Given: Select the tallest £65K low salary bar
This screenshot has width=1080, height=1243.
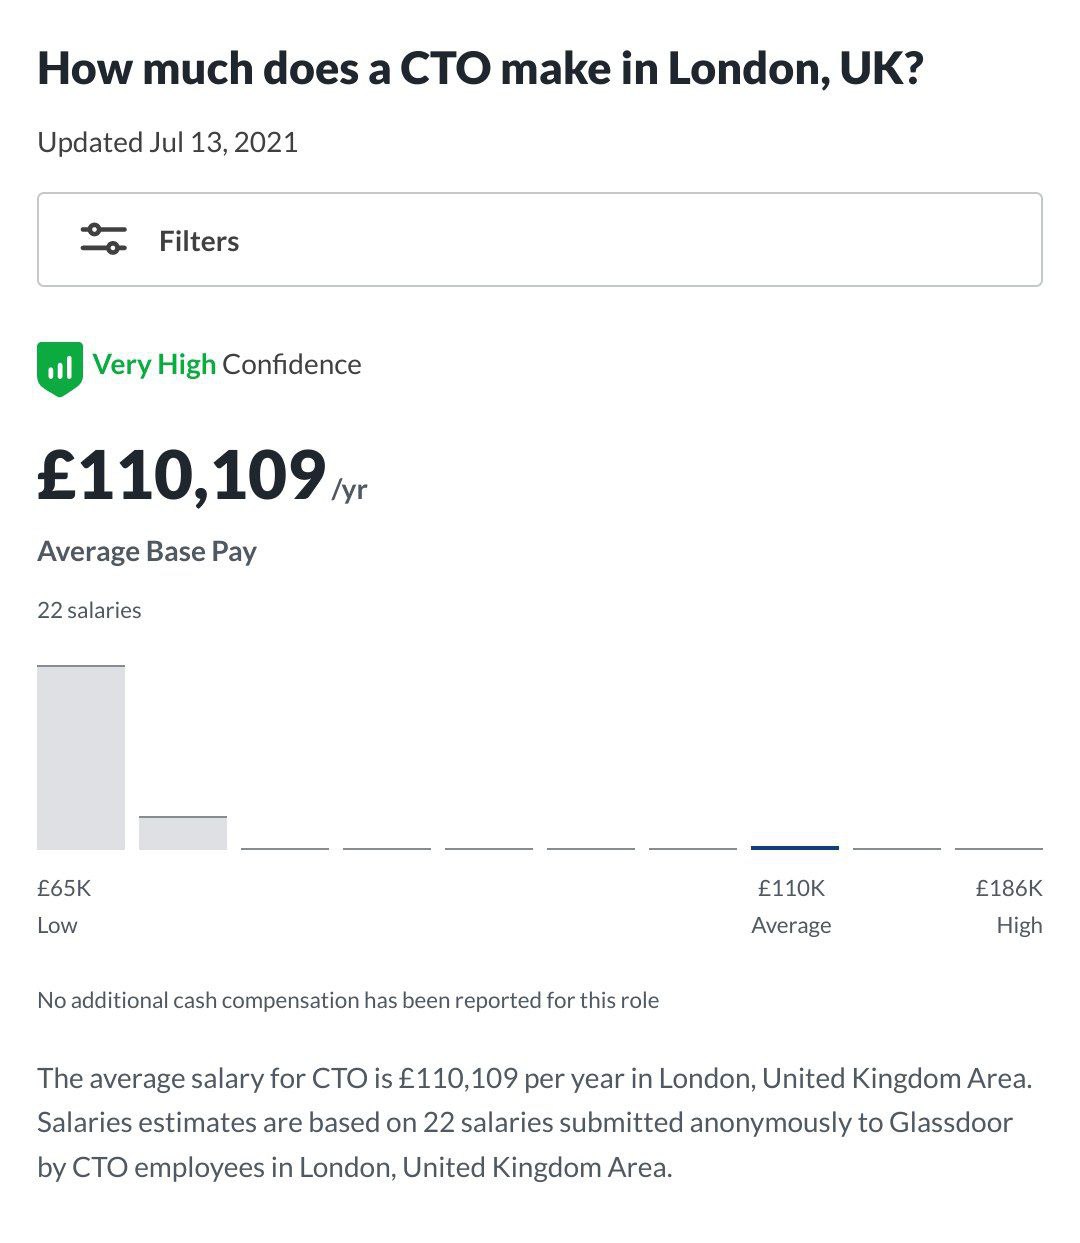Looking at the screenshot, I should coord(81,758).
